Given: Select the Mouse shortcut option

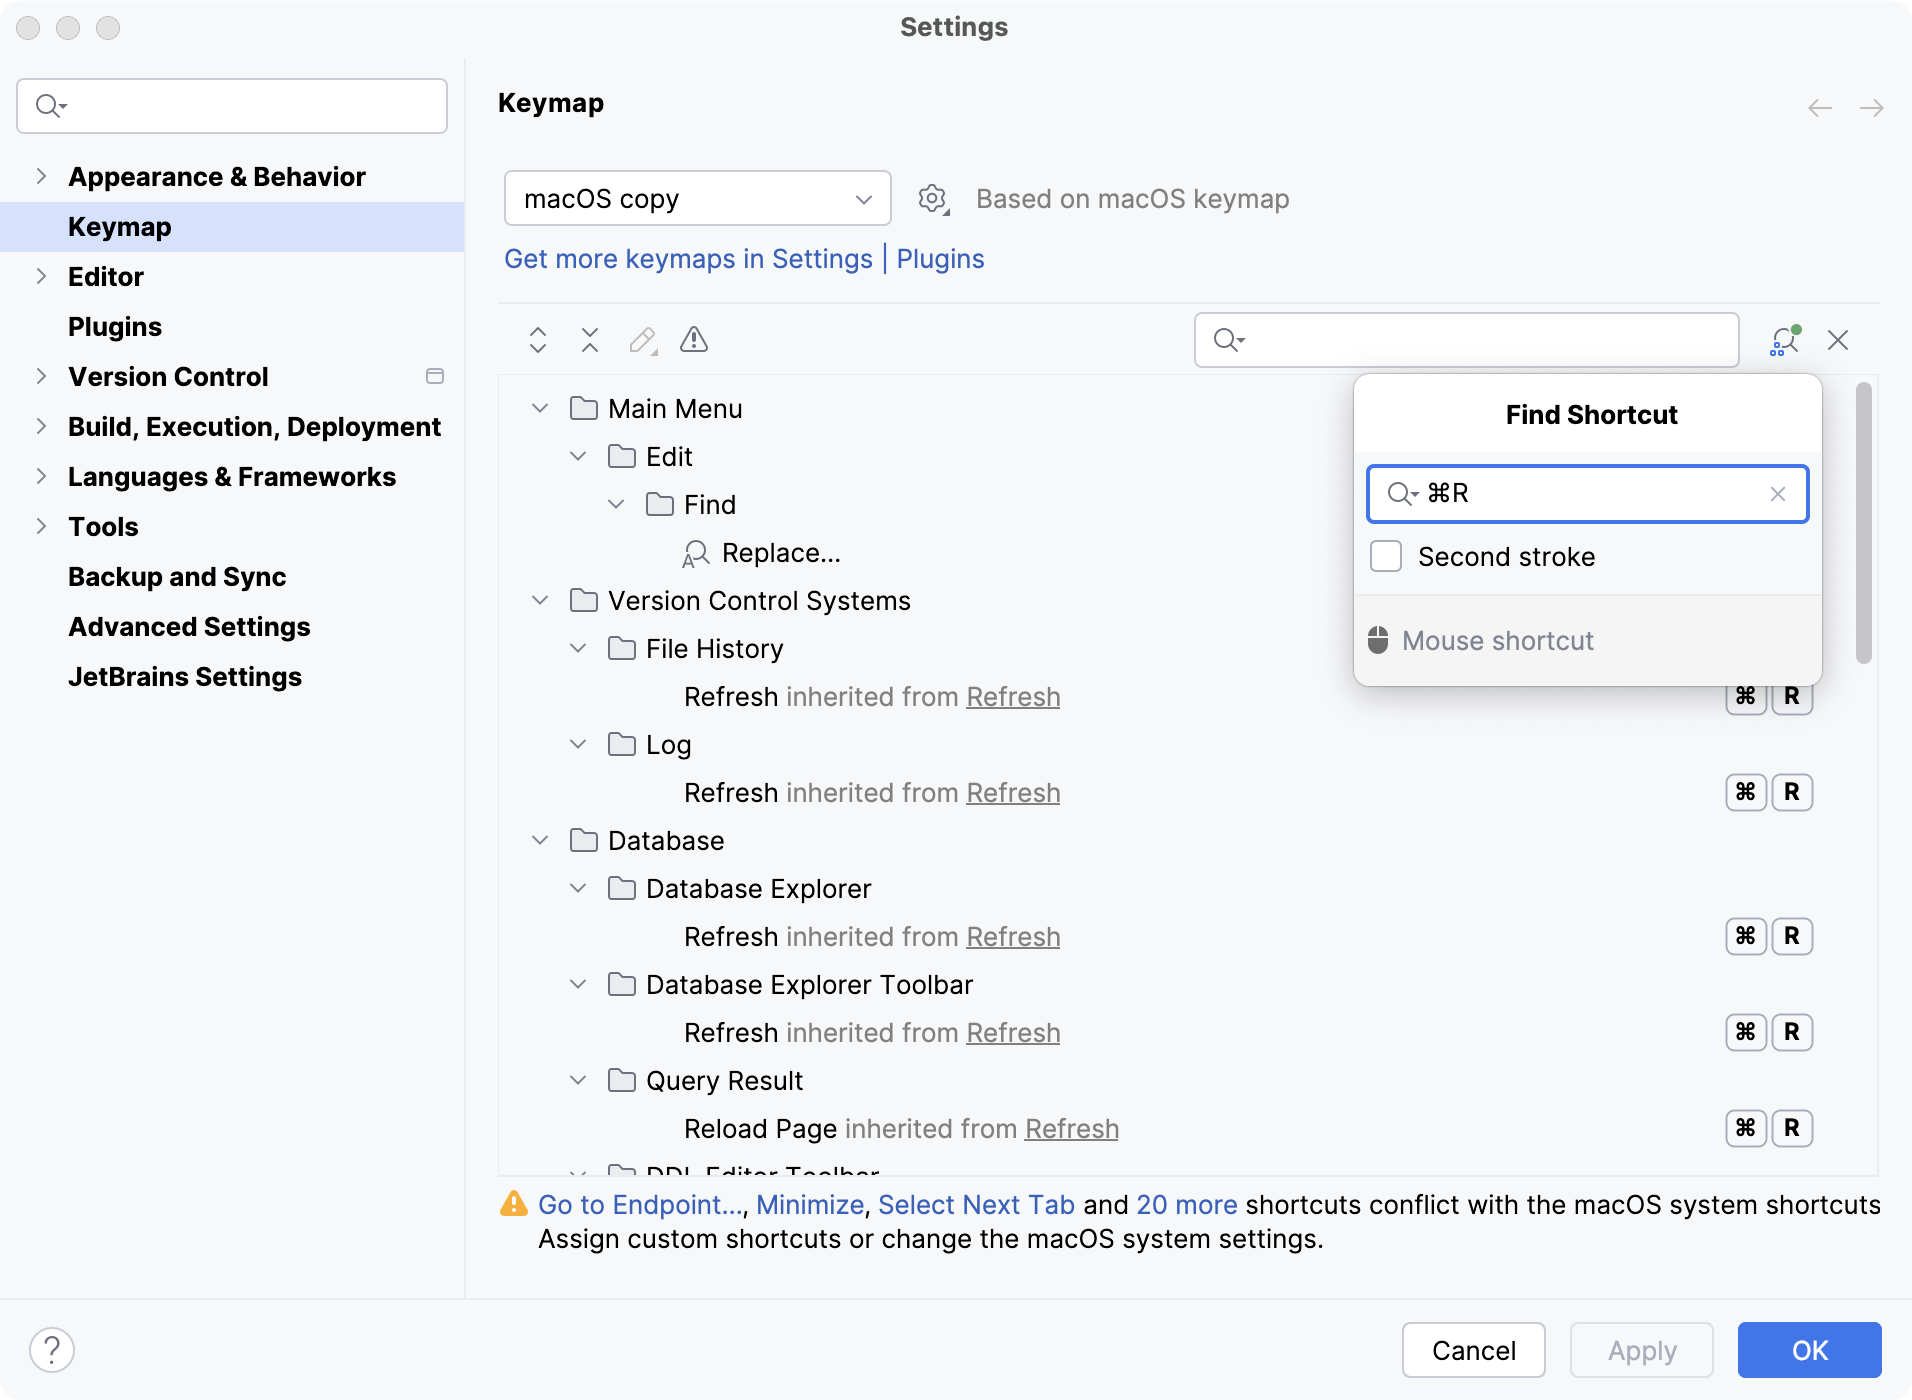Looking at the screenshot, I should click(x=1497, y=640).
